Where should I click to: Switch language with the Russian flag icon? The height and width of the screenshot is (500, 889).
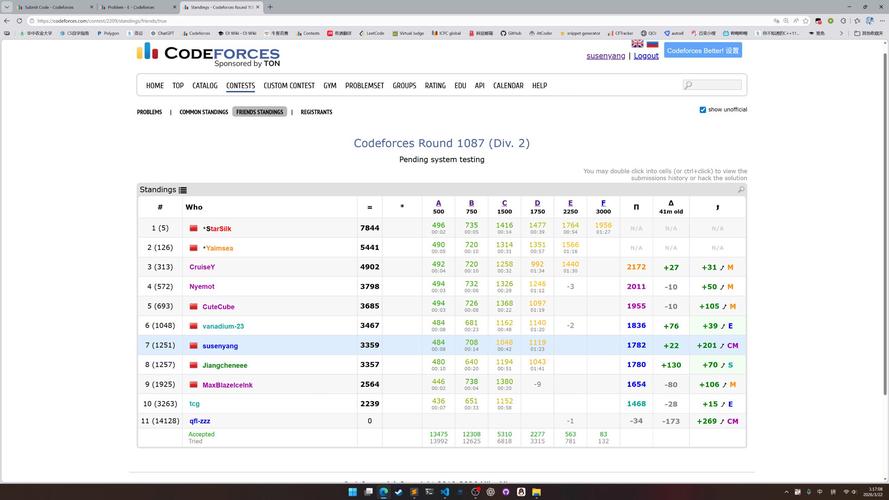[652, 44]
